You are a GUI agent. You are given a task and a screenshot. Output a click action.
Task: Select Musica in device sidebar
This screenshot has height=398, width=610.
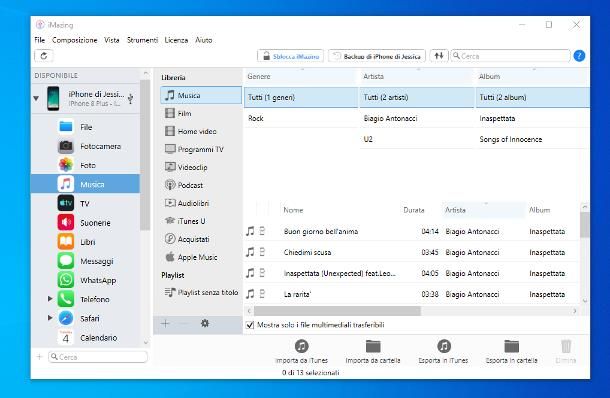pyautogui.click(x=85, y=184)
